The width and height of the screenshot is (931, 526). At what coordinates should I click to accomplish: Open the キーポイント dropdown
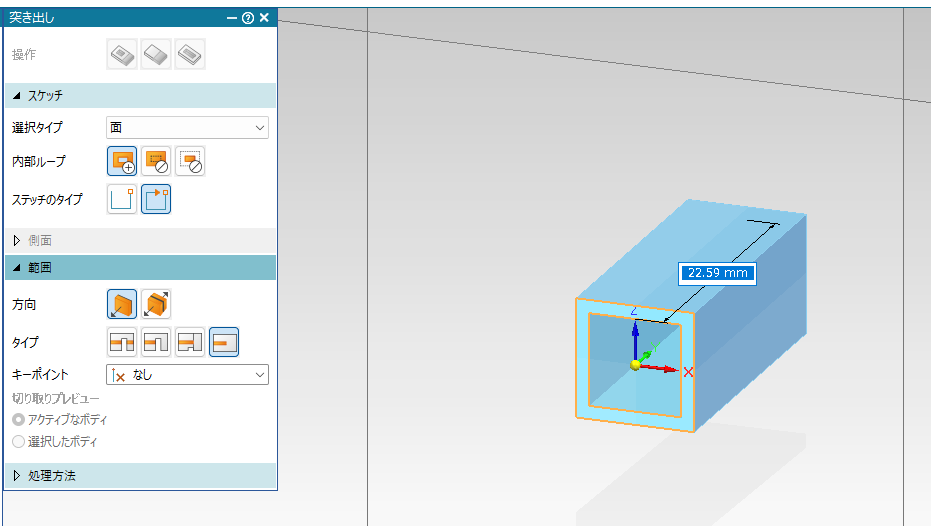coord(187,375)
